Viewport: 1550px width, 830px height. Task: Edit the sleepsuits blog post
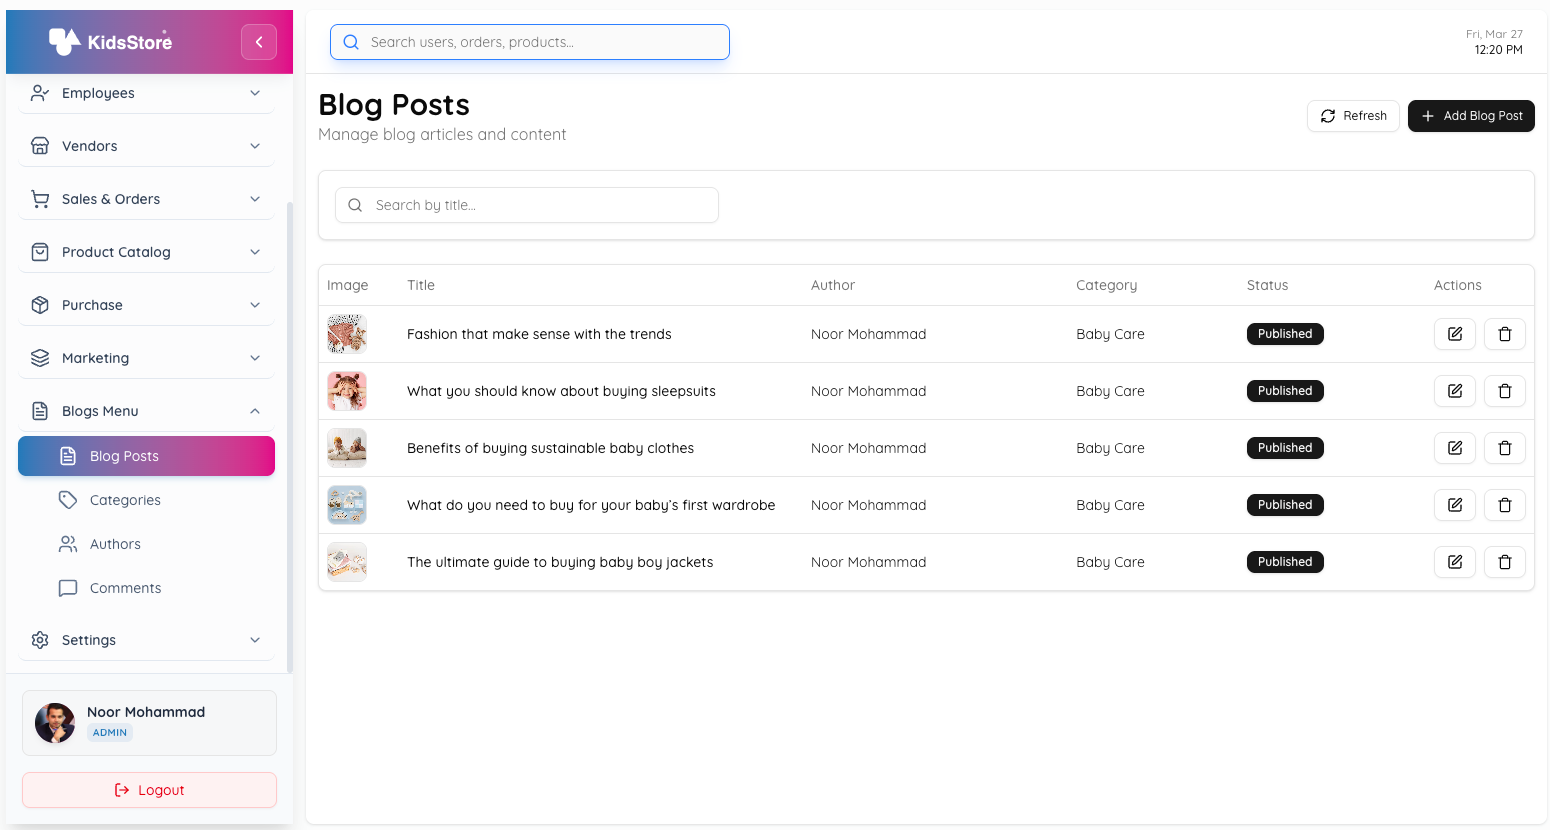[x=1454, y=390]
